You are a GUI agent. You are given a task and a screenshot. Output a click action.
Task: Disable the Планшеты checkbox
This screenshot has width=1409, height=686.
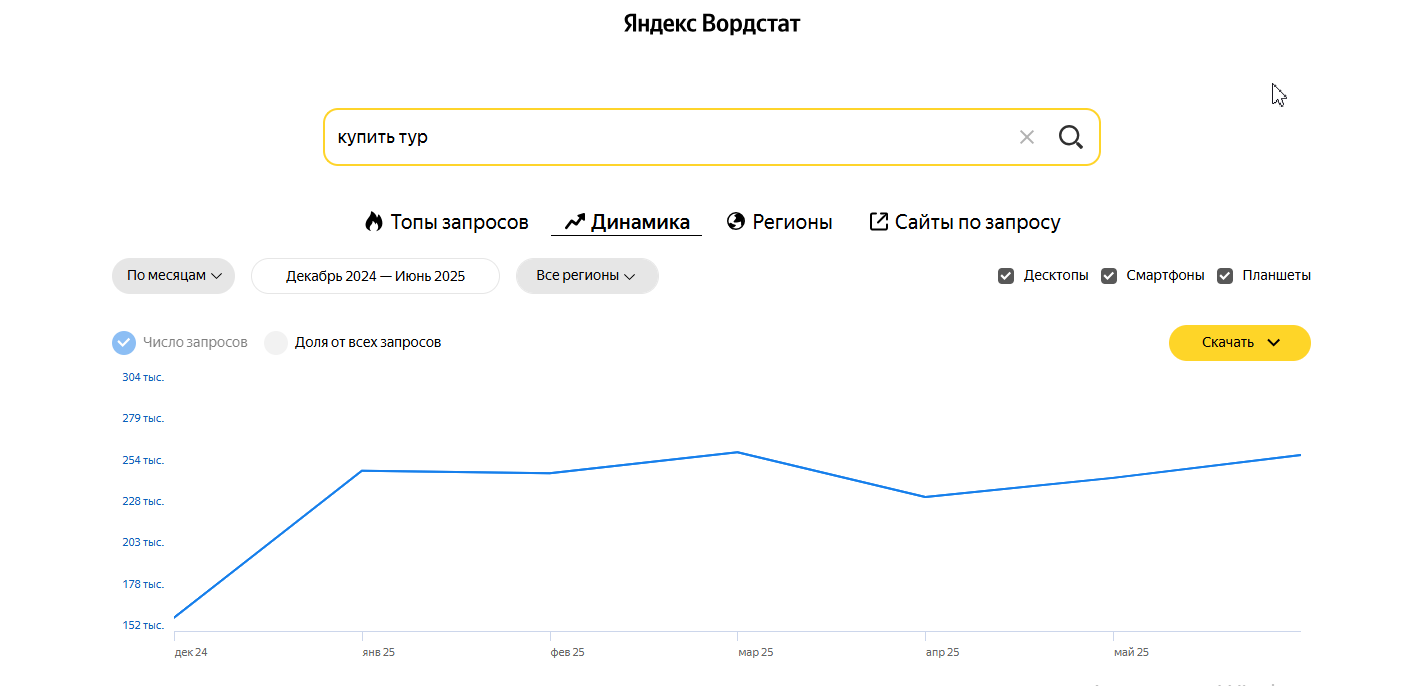(1225, 276)
